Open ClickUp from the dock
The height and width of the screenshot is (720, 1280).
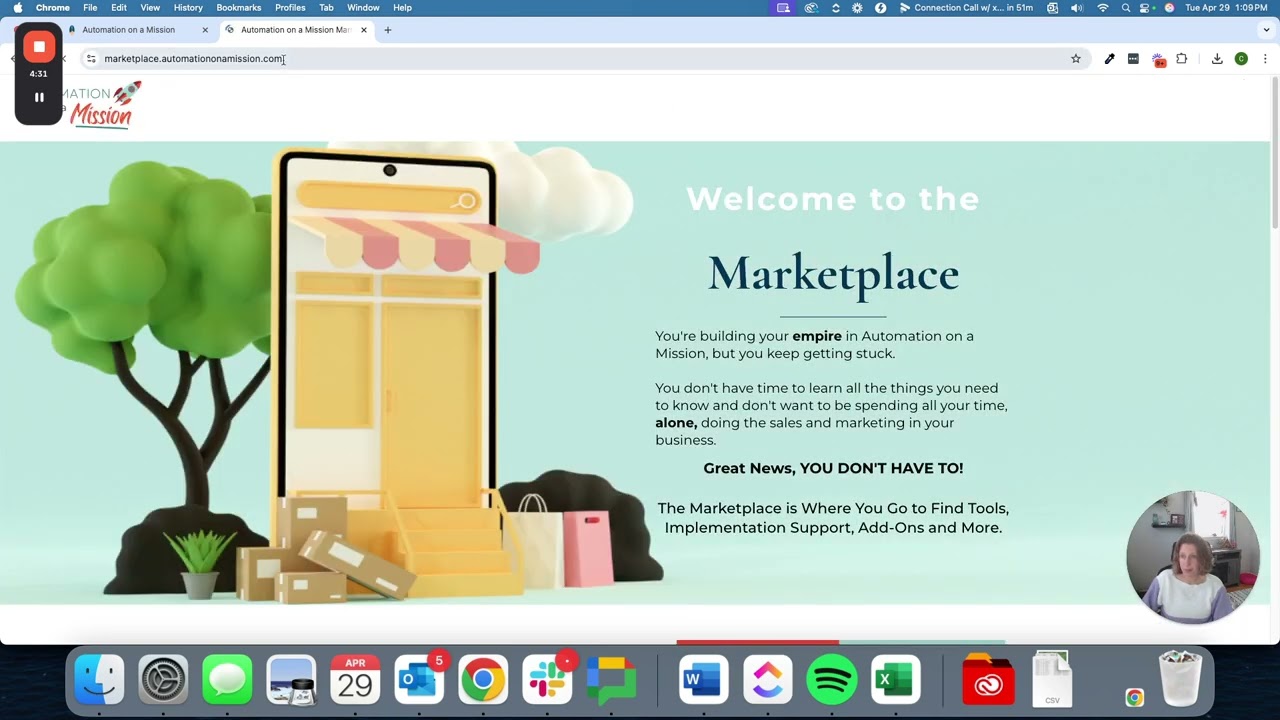pyautogui.click(x=767, y=680)
